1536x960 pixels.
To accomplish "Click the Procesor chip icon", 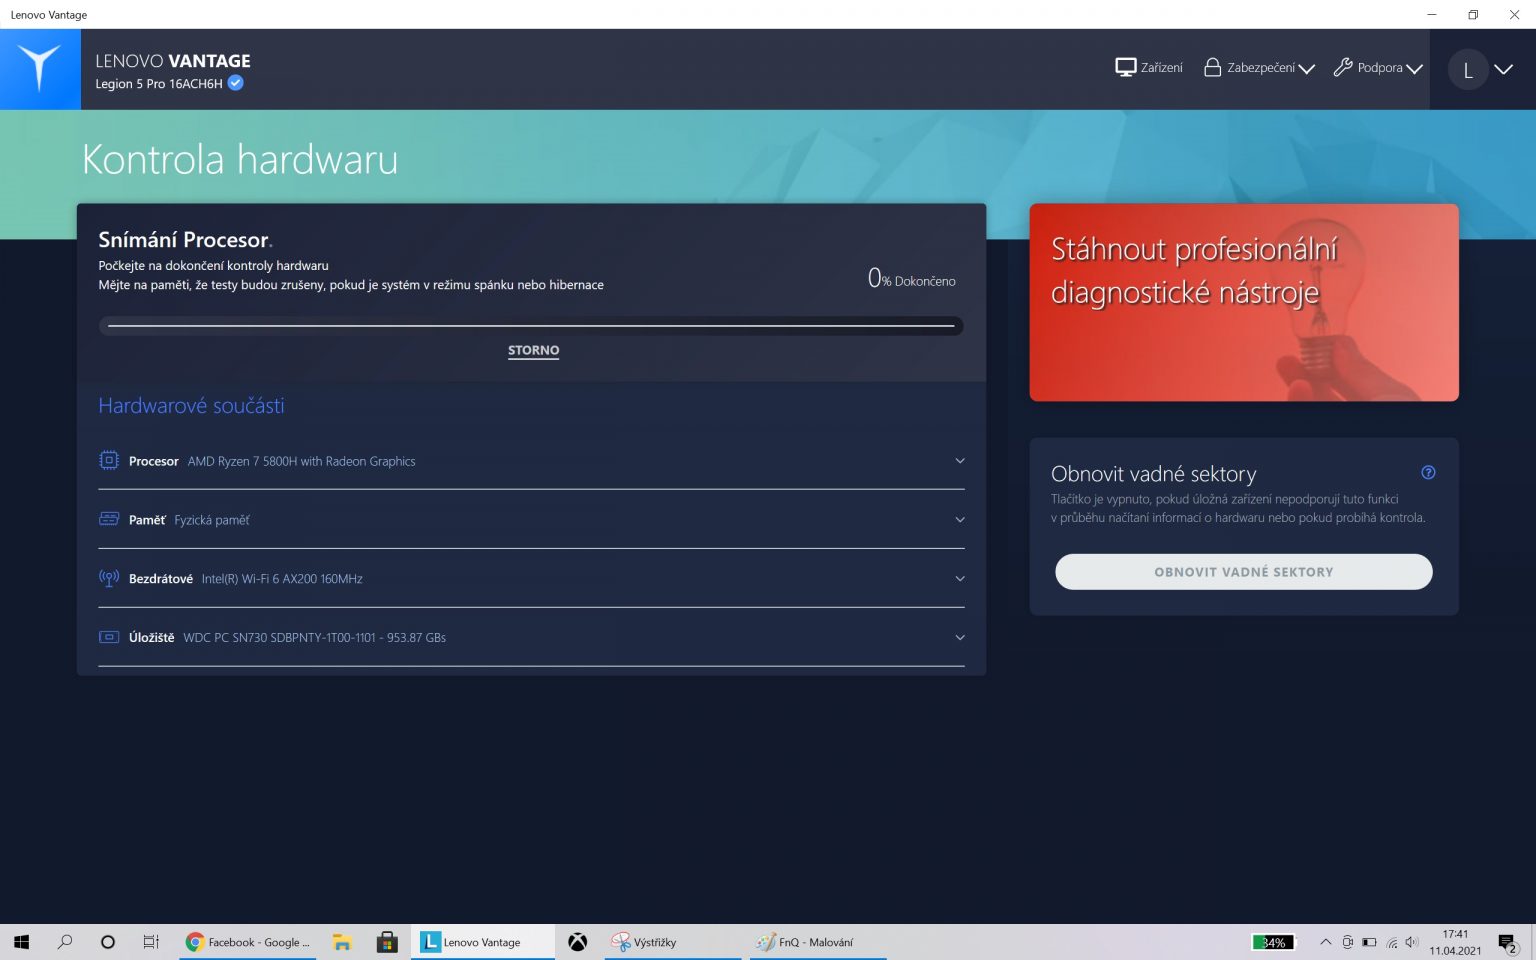I will 109,461.
